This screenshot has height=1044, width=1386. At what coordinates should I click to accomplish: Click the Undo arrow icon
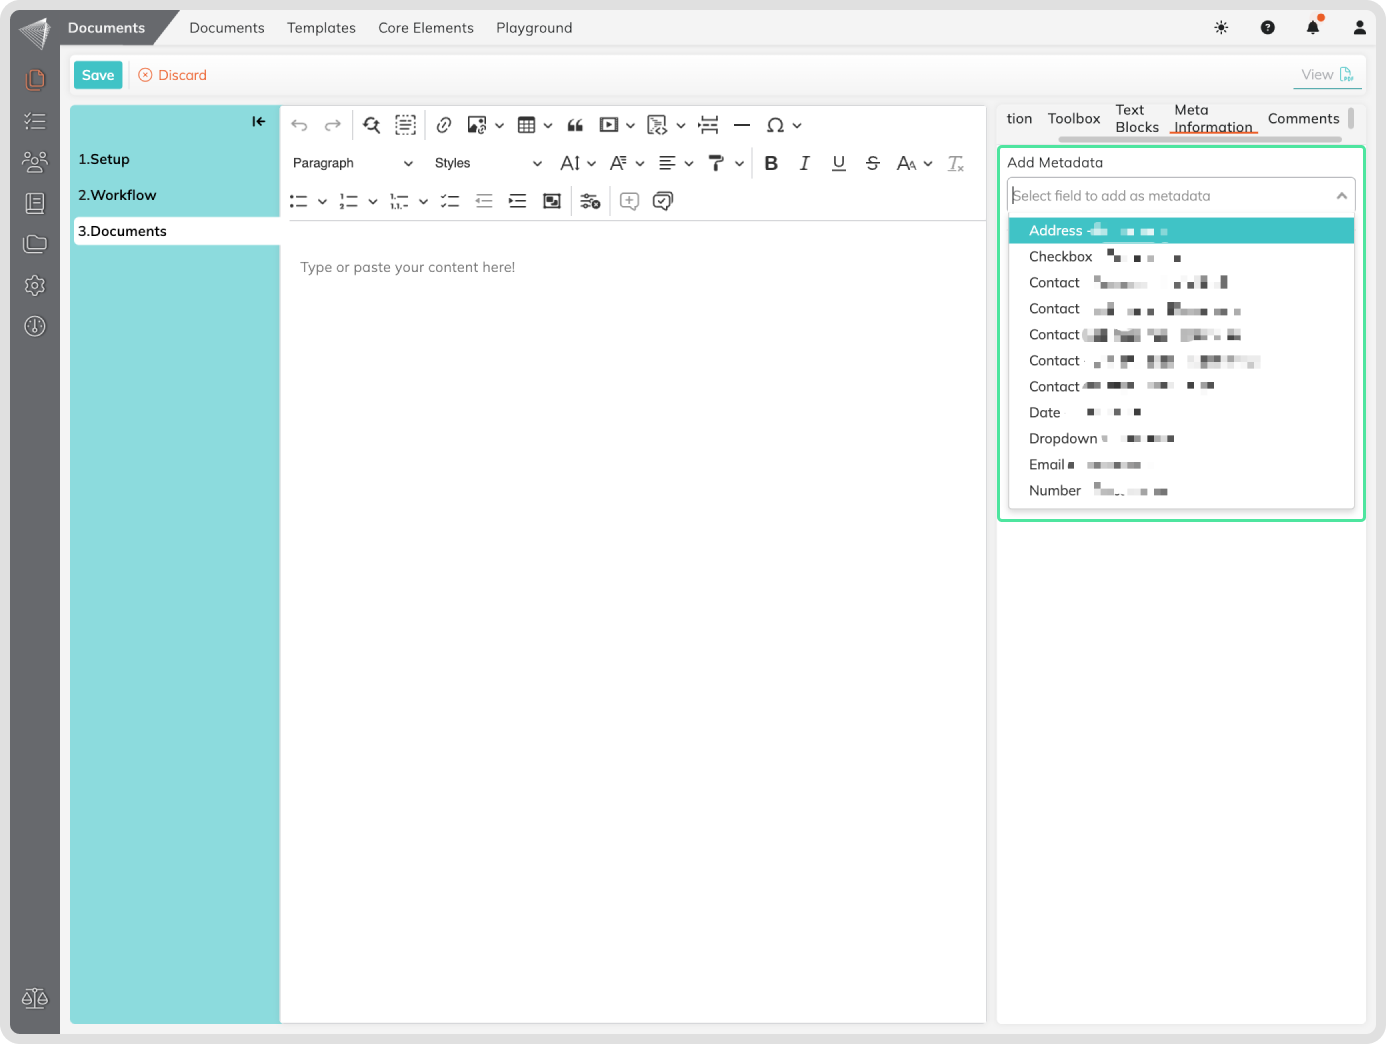tap(299, 125)
